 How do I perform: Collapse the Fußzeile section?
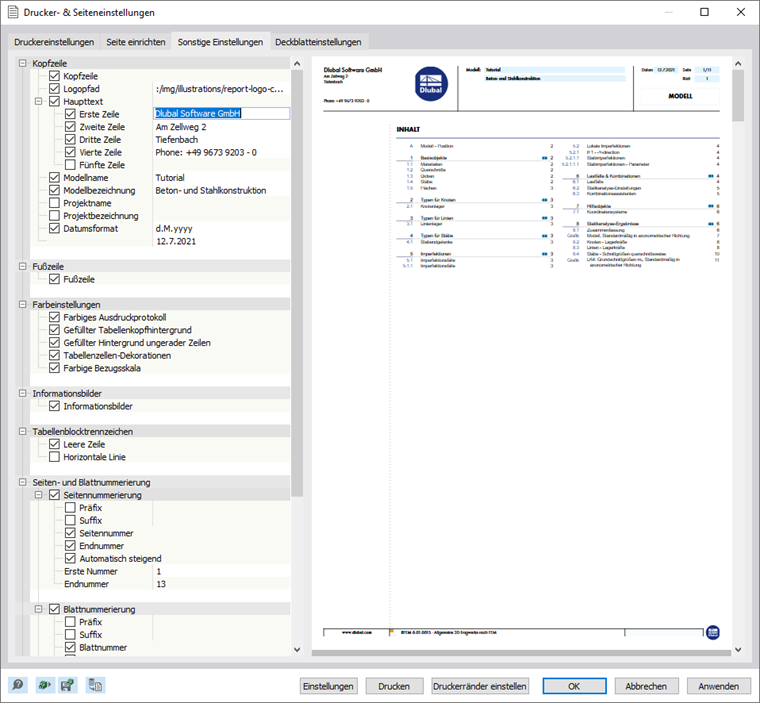click(x=22, y=266)
